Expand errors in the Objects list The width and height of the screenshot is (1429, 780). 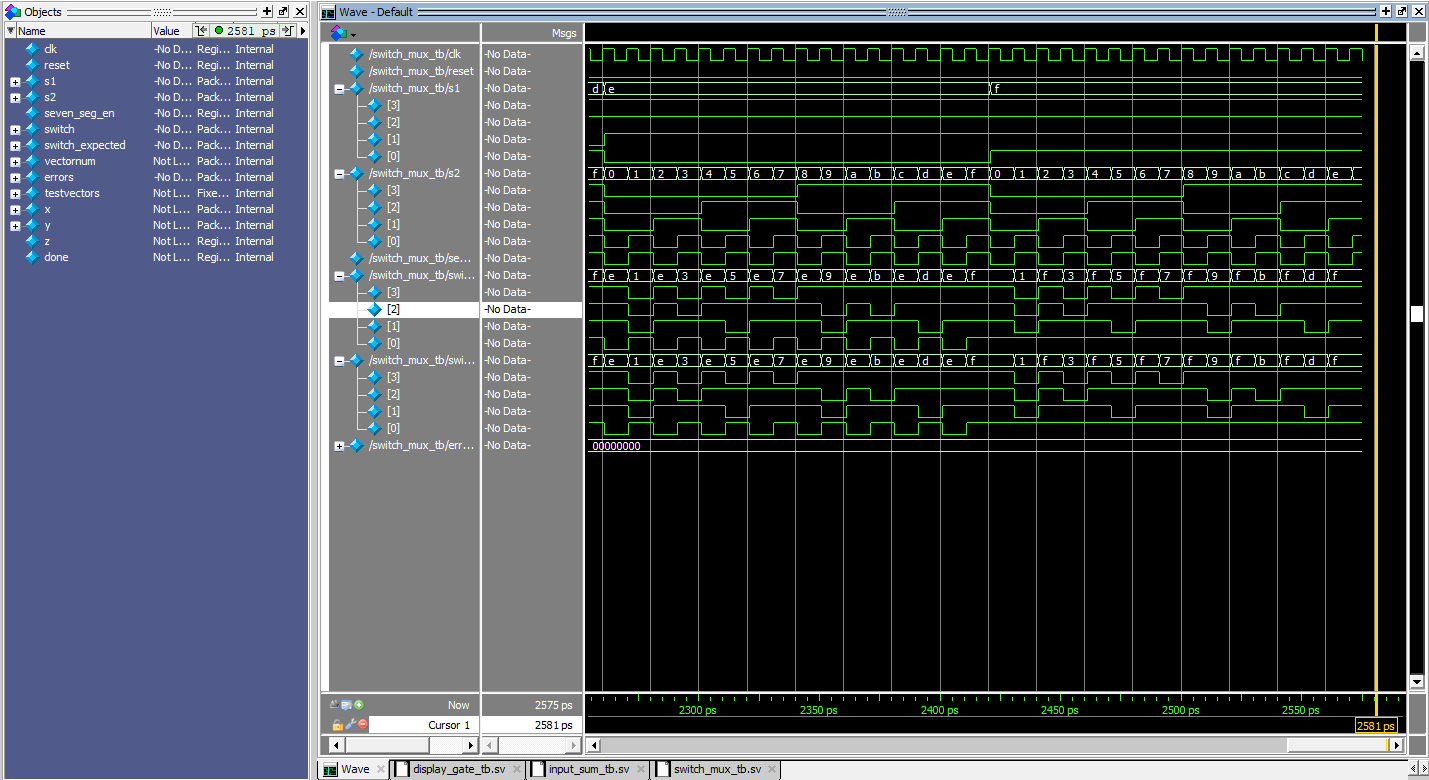click(x=15, y=177)
